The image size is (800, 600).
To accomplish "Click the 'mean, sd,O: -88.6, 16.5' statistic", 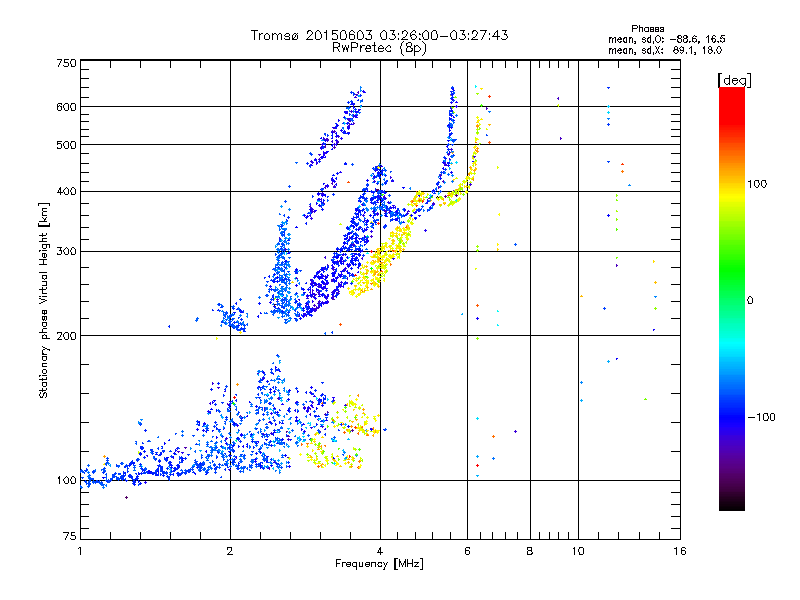I will tap(667, 39).
